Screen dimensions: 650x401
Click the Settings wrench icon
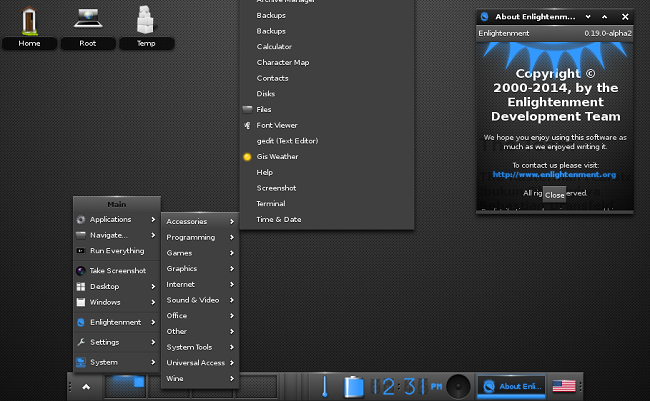81,342
